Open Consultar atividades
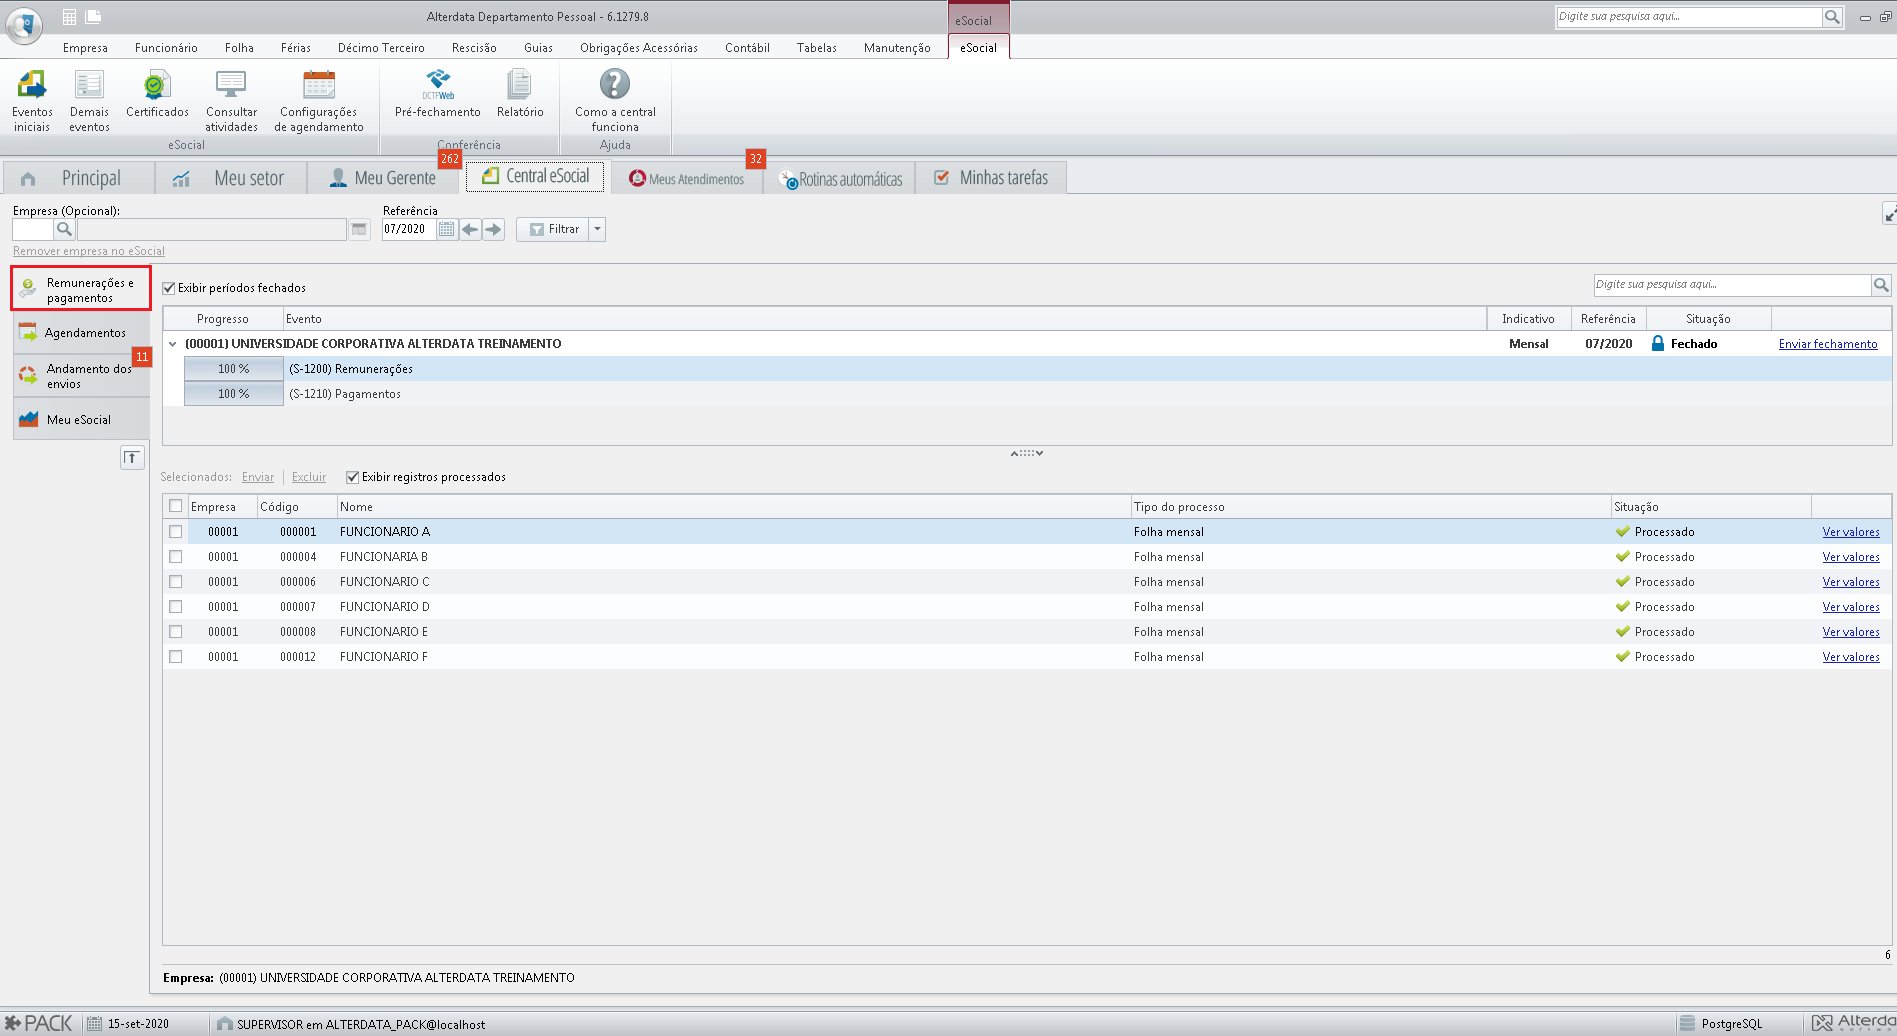Screen dimensions: 1897x1036 (231, 100)
